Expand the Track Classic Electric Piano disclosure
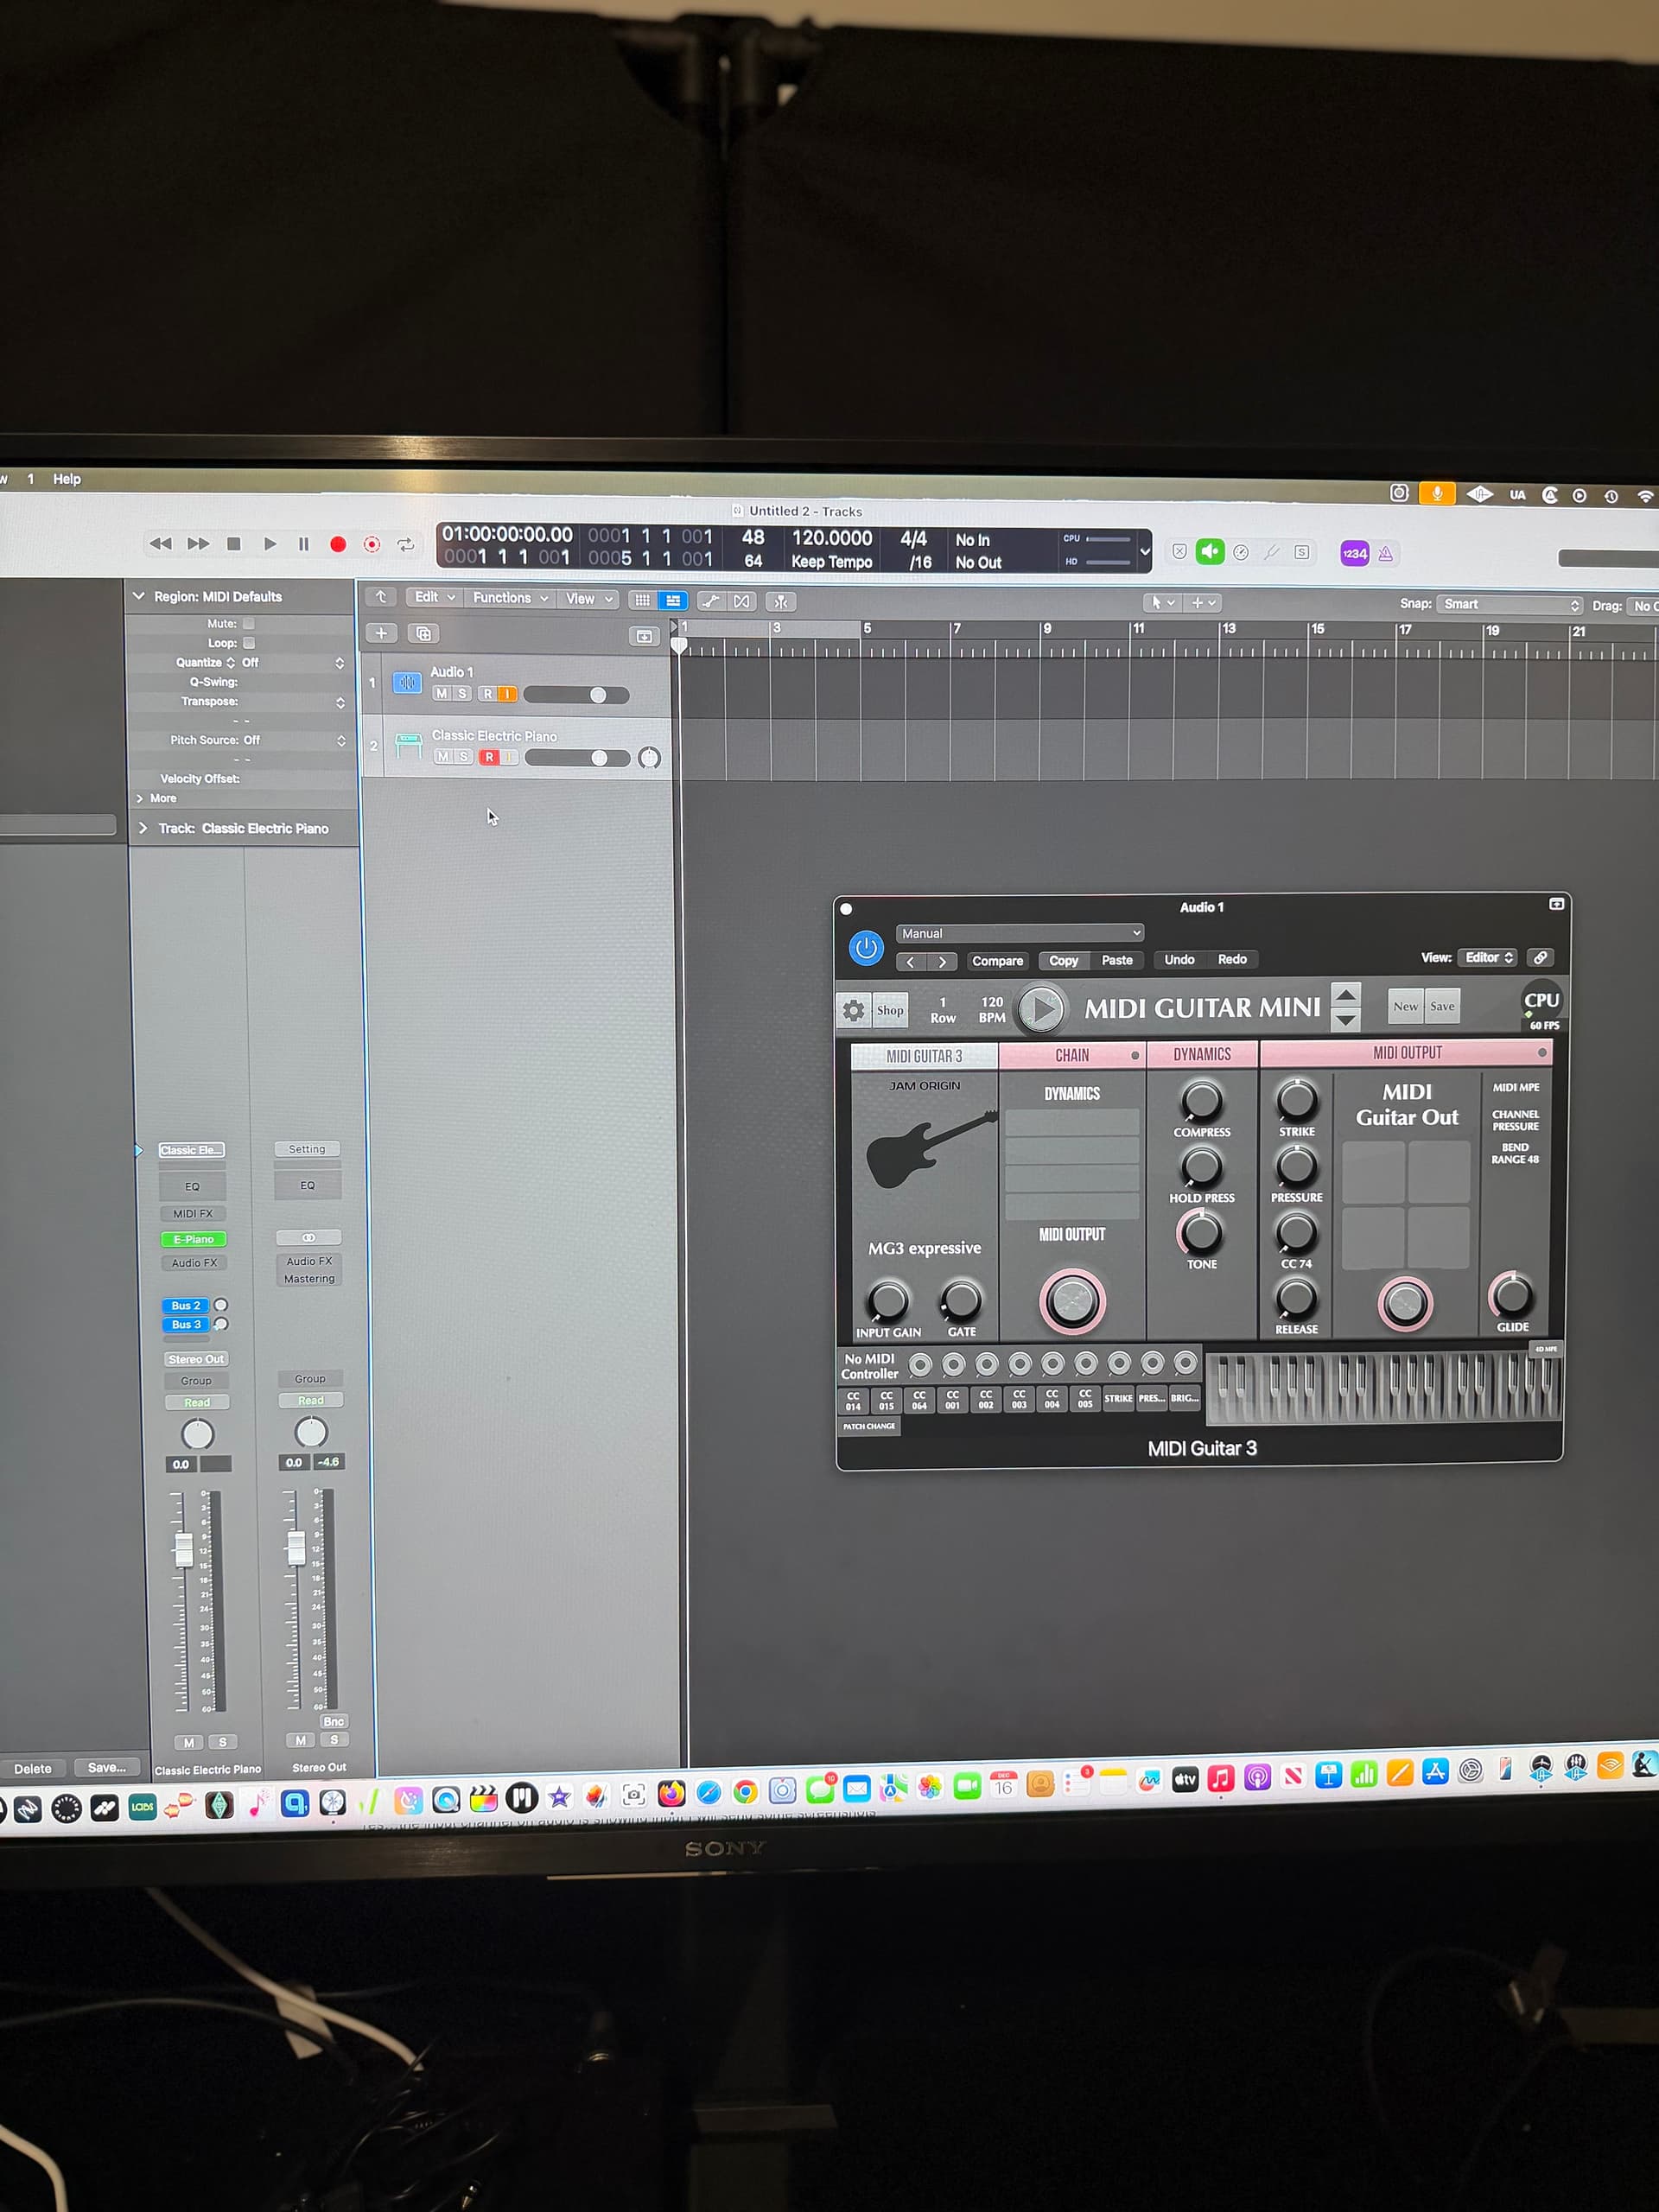This screenshot has height=2212, width=1659. tap(143, 828)
